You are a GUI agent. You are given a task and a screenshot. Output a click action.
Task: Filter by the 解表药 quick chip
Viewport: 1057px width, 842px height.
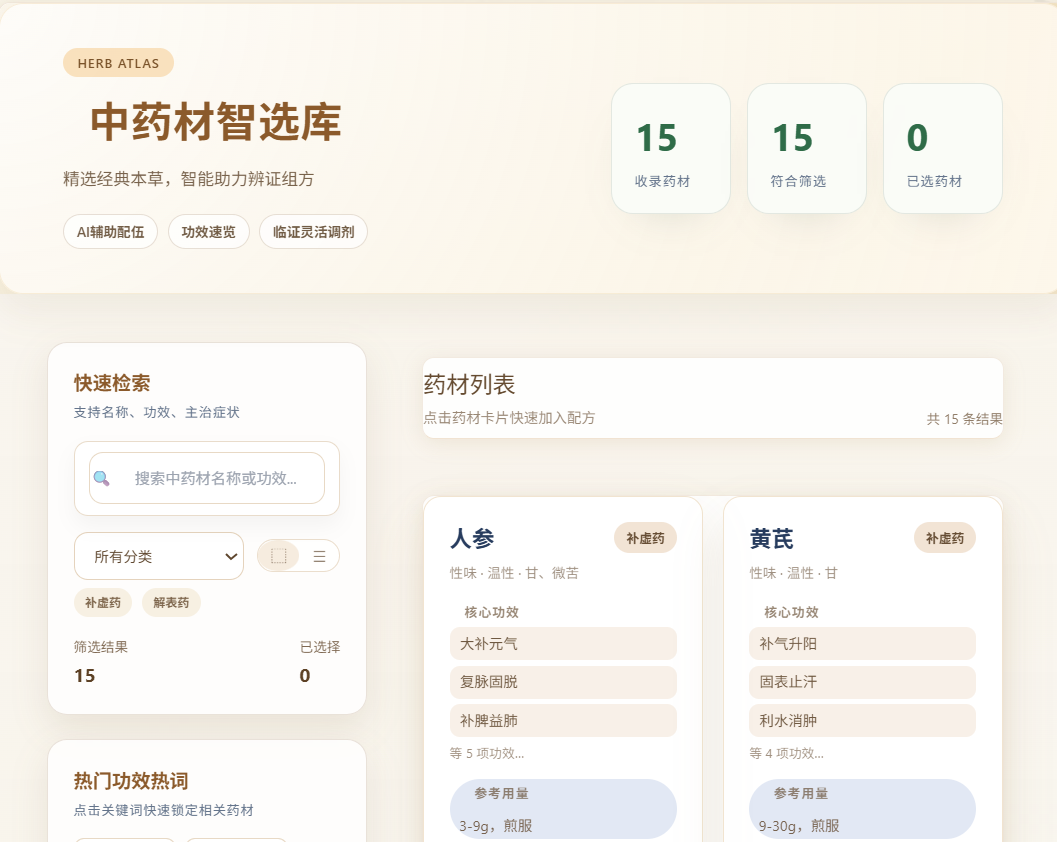171,603
